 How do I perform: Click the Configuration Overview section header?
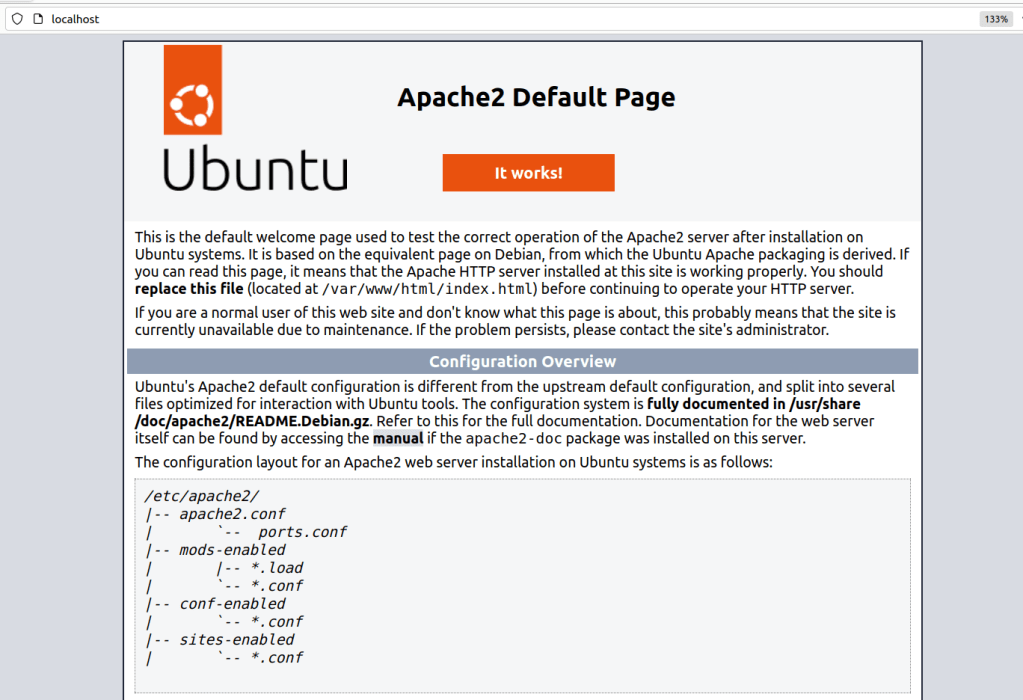pos(521,361)
